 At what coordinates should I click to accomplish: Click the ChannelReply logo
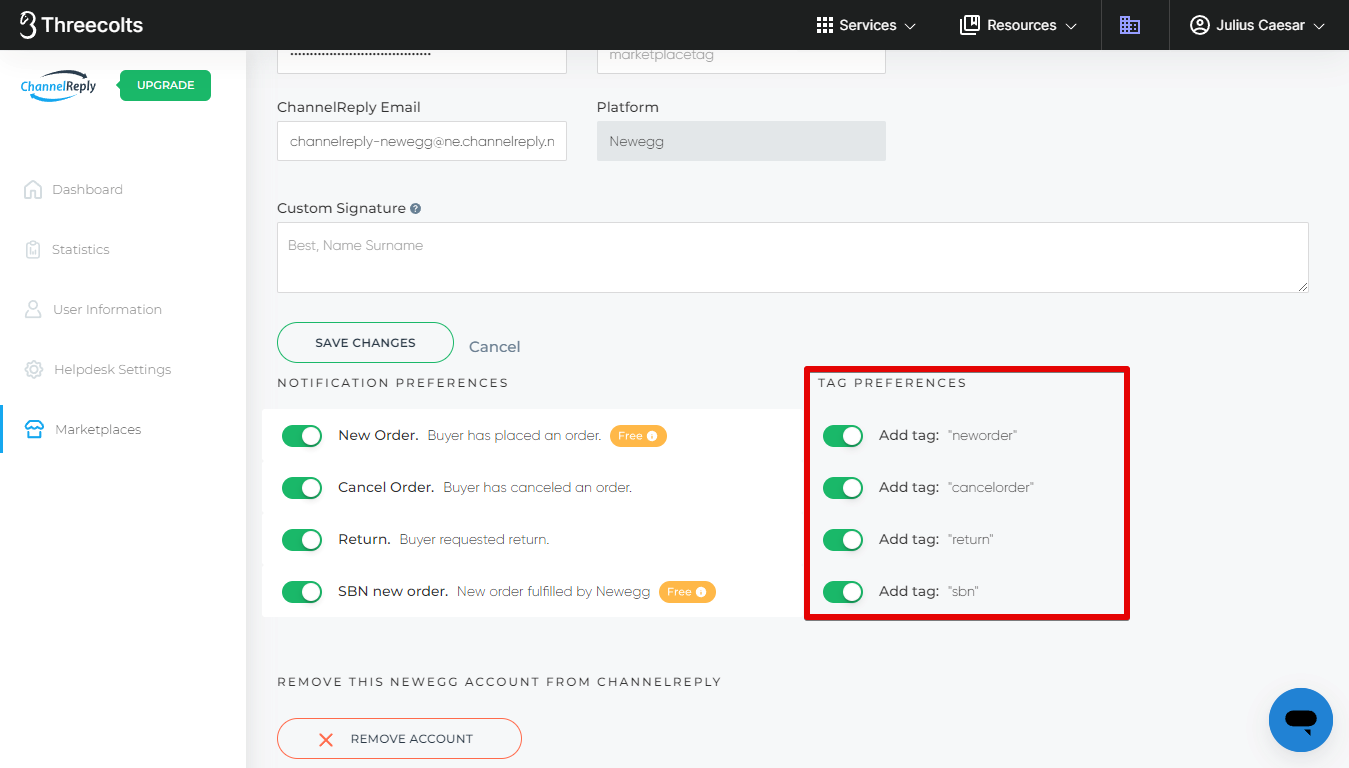point(59,86)
